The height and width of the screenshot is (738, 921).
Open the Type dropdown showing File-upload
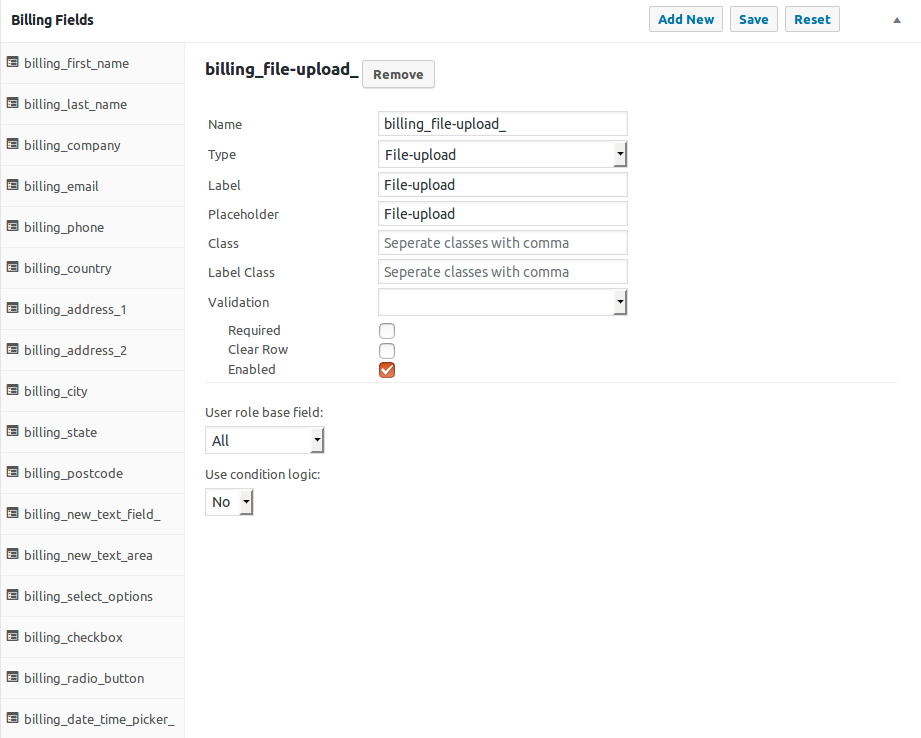point(503,155)
